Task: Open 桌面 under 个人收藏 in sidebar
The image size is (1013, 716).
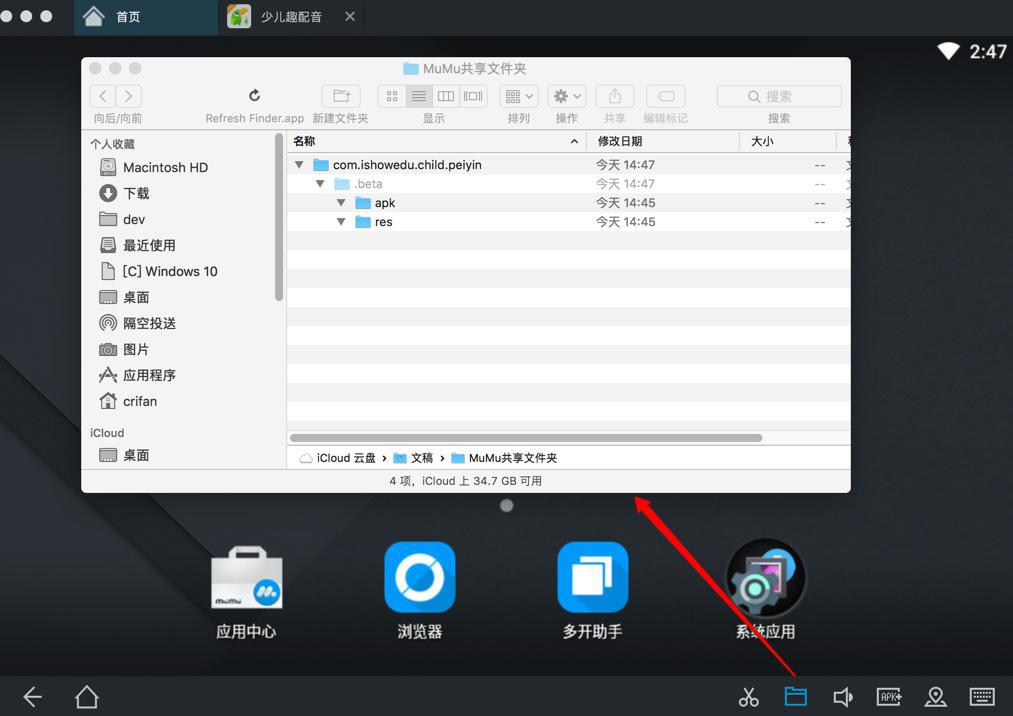Action: click(x=136, y=297)
